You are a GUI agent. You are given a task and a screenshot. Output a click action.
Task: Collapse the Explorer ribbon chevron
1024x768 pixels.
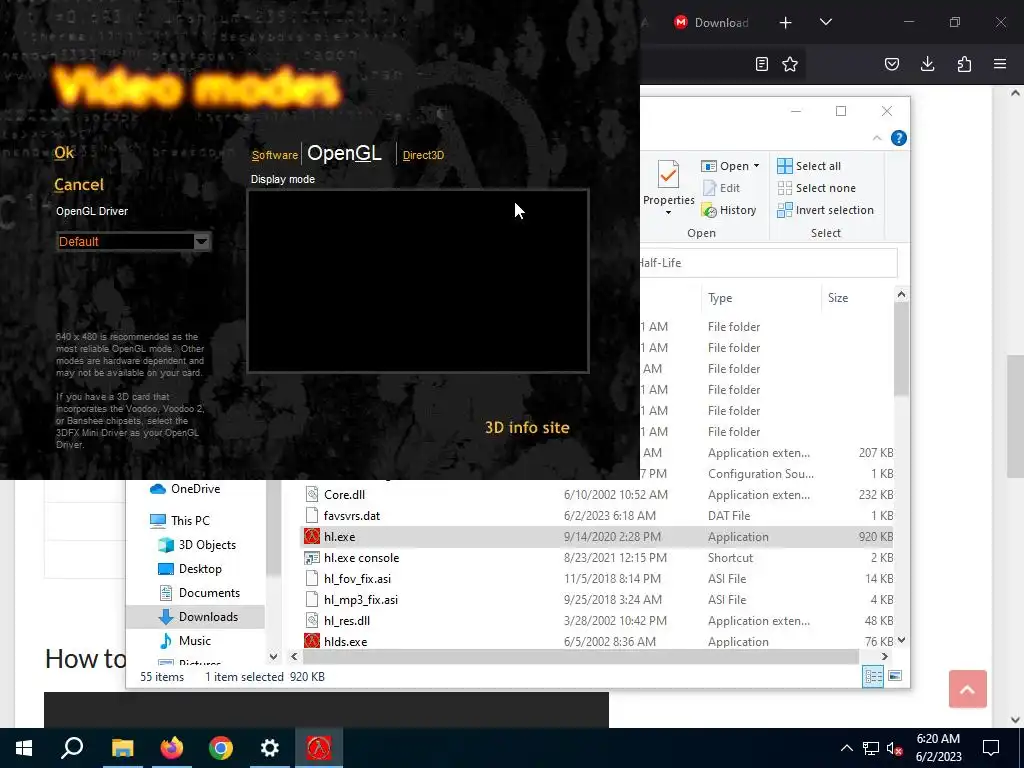tap(876, 138)
